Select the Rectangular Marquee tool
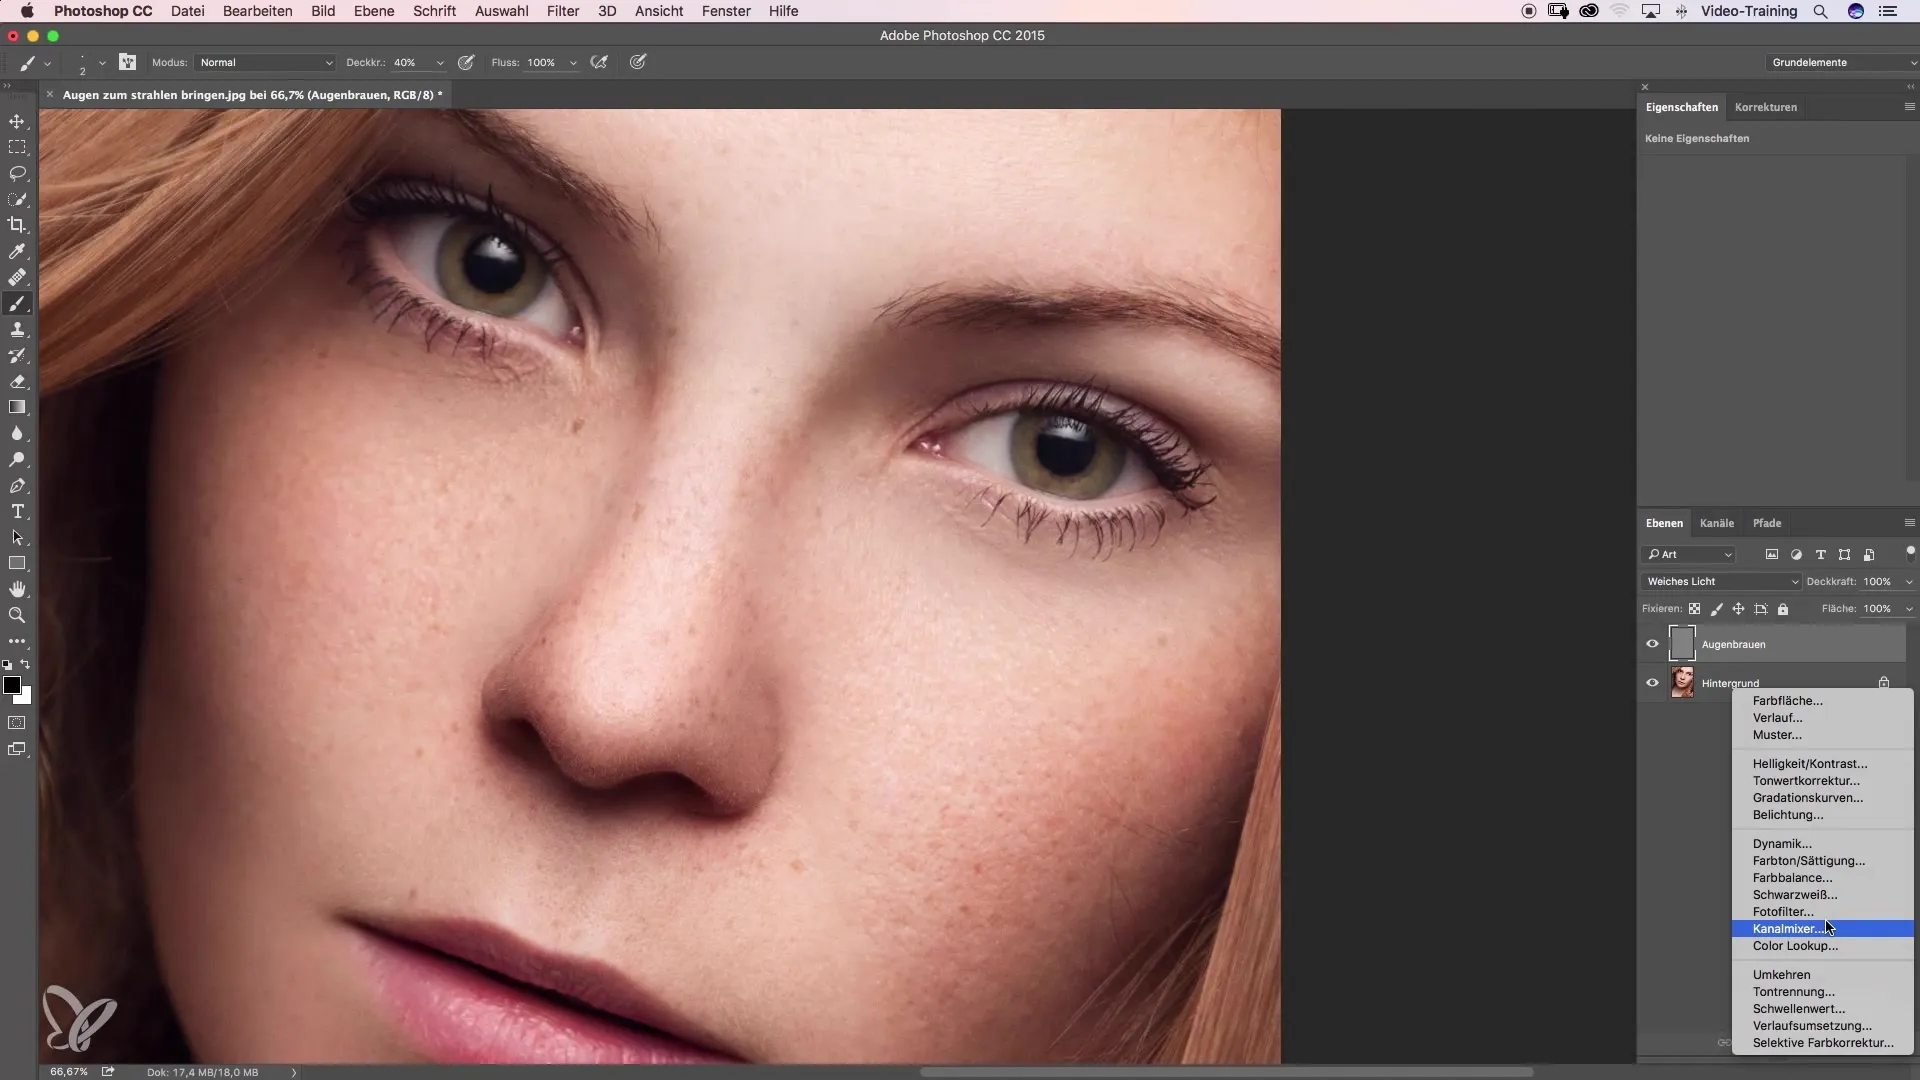This screenshot has width=1920, height=1080. 17,147
